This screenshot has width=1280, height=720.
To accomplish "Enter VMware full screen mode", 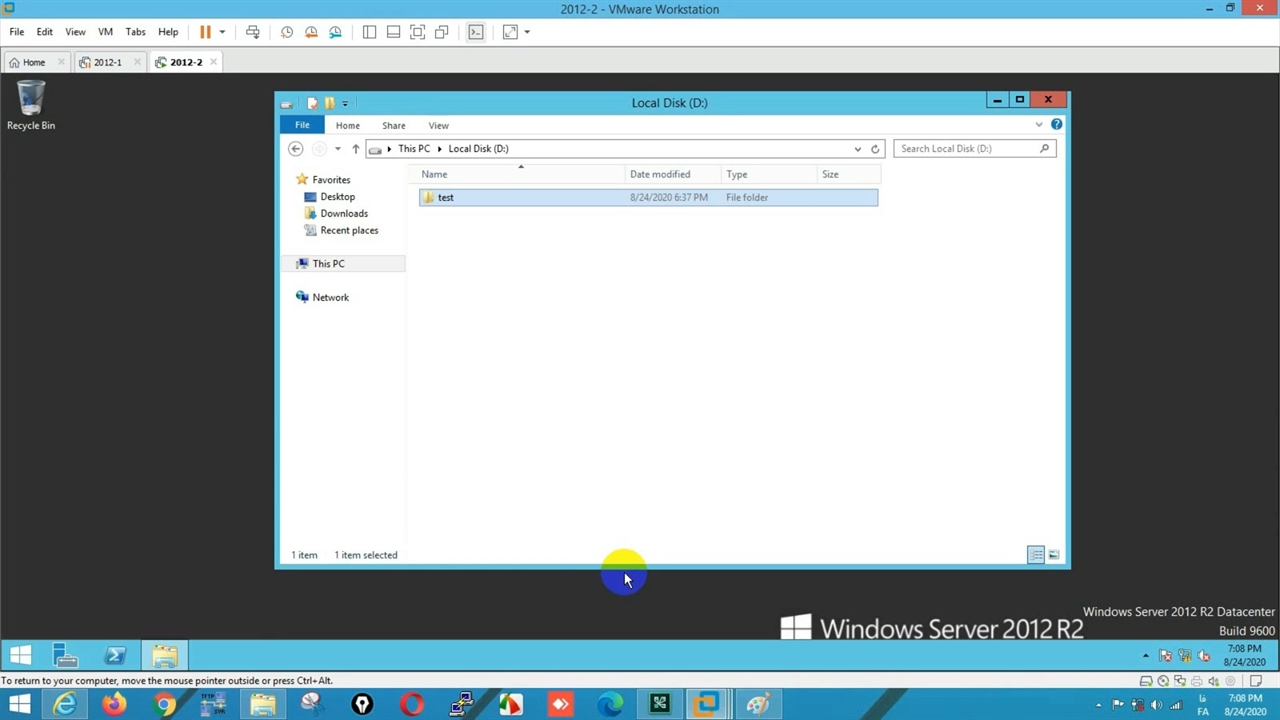I will point(417,32).
